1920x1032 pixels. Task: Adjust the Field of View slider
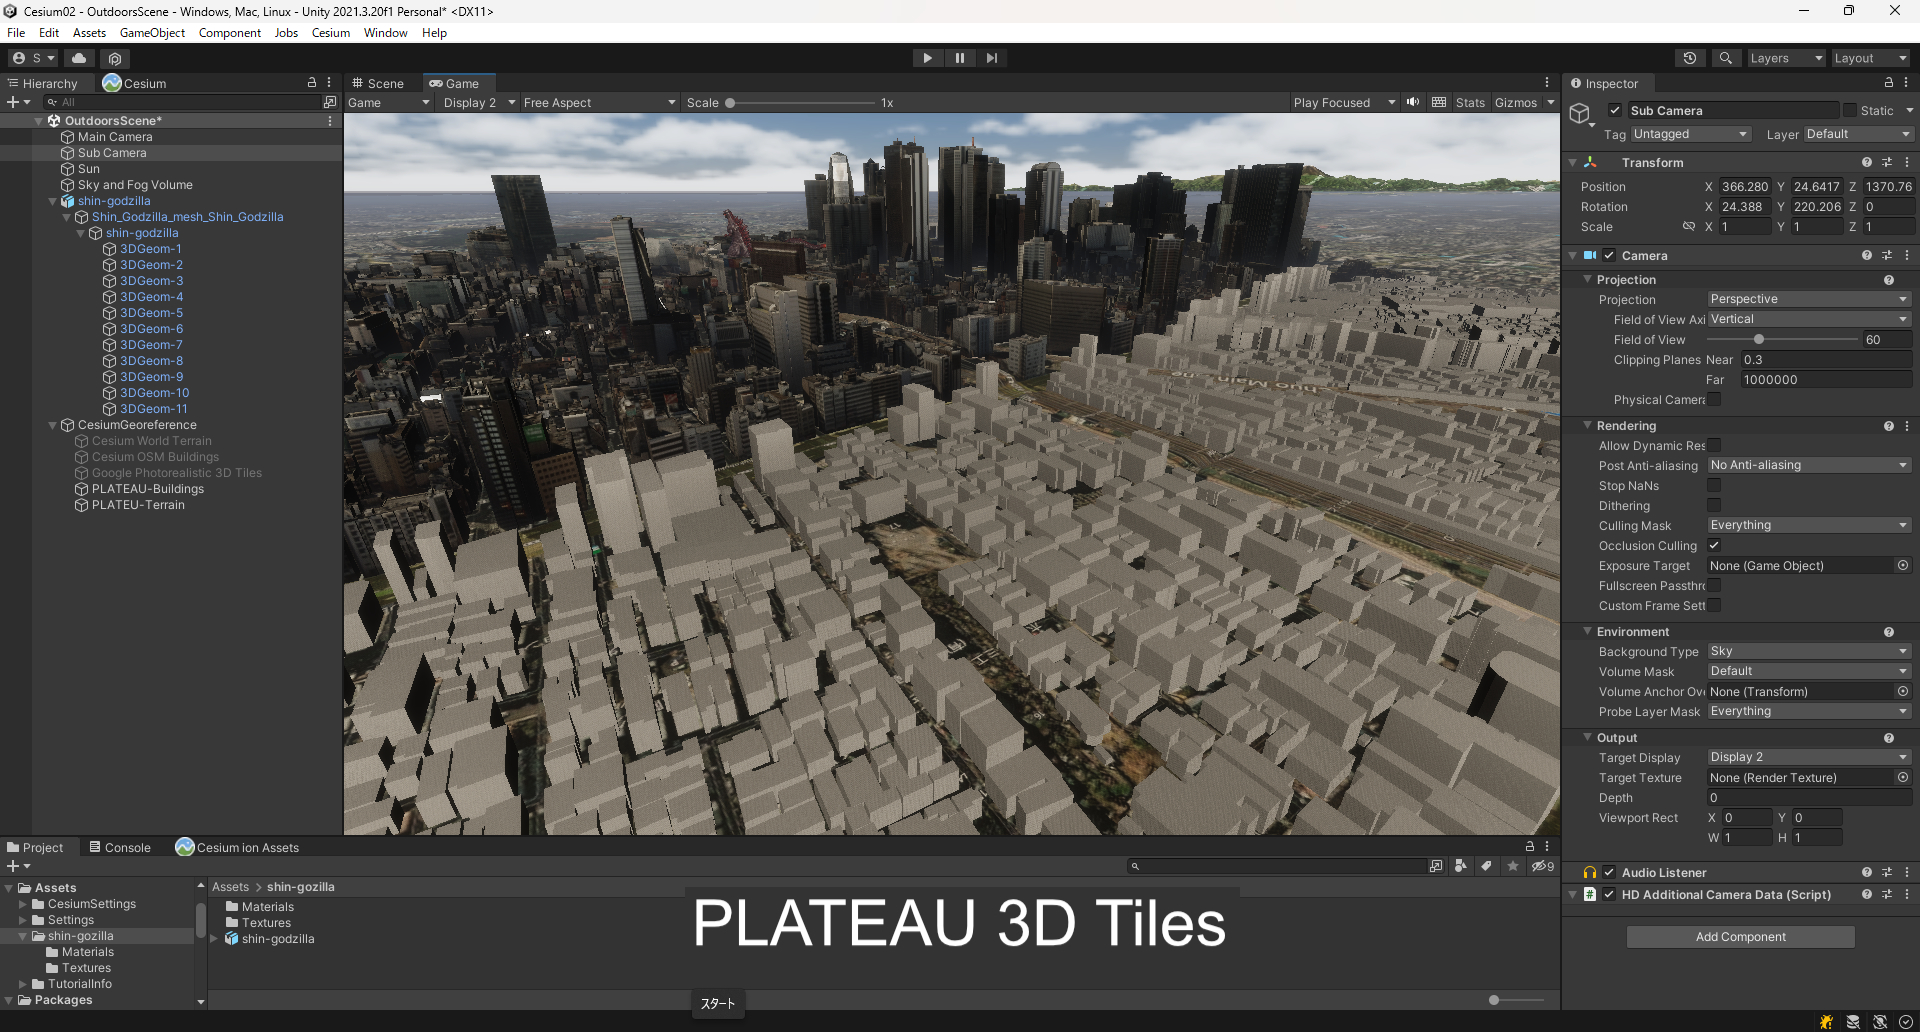(1784, 339)
